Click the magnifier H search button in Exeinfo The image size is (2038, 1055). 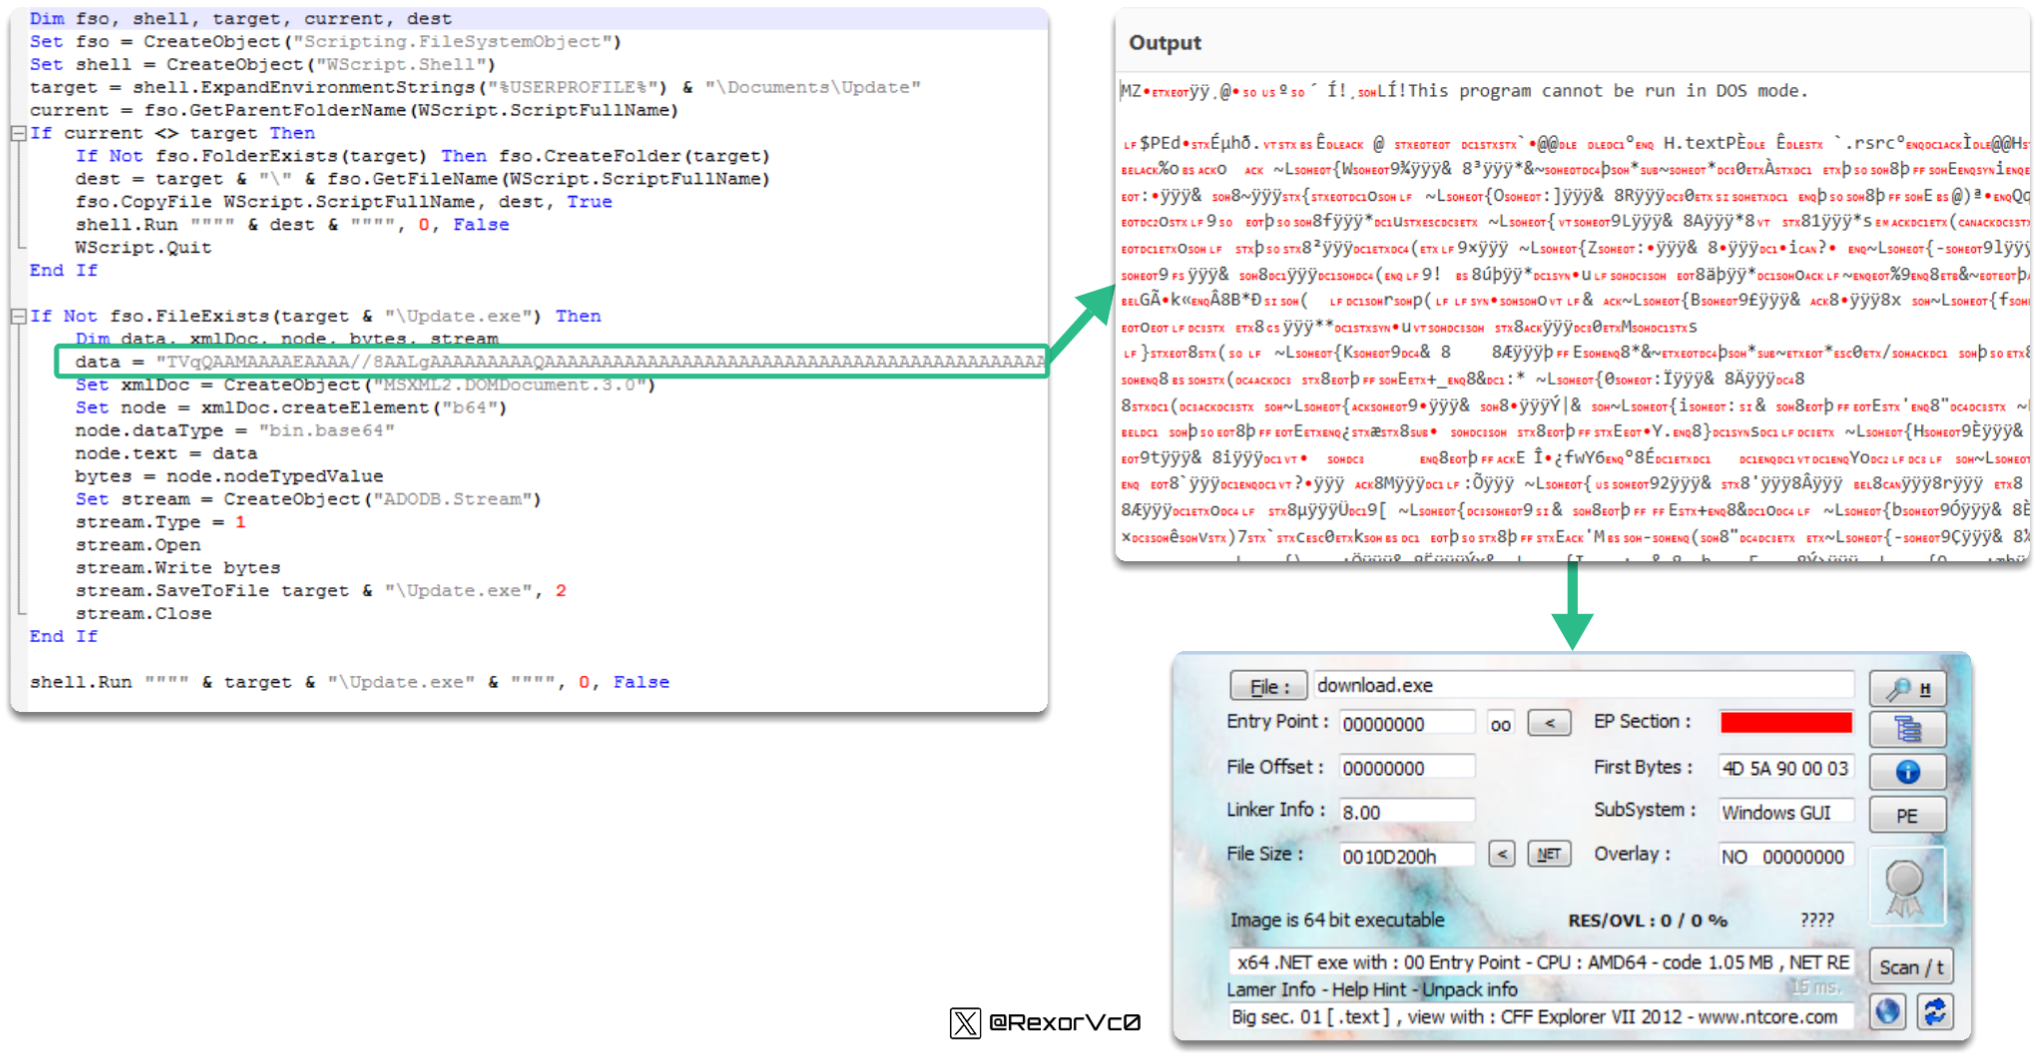click(1907, 688)
